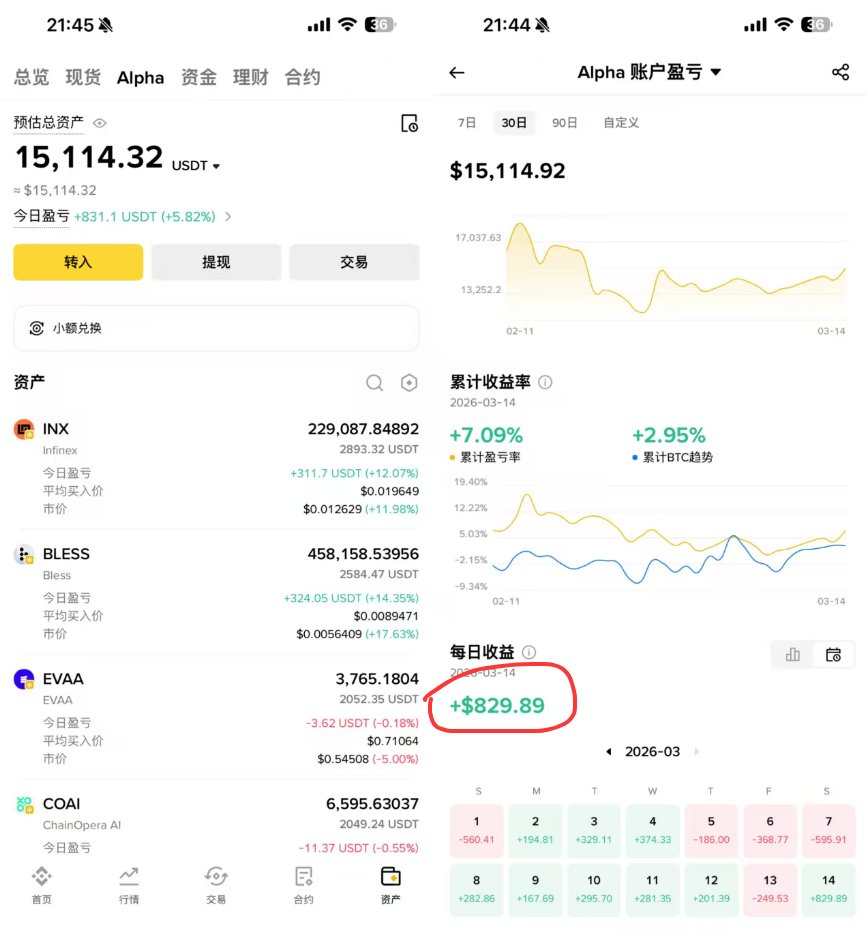Tap the 提现 withdraw button
Screen dimensions: 866x935
coord(216,262)
